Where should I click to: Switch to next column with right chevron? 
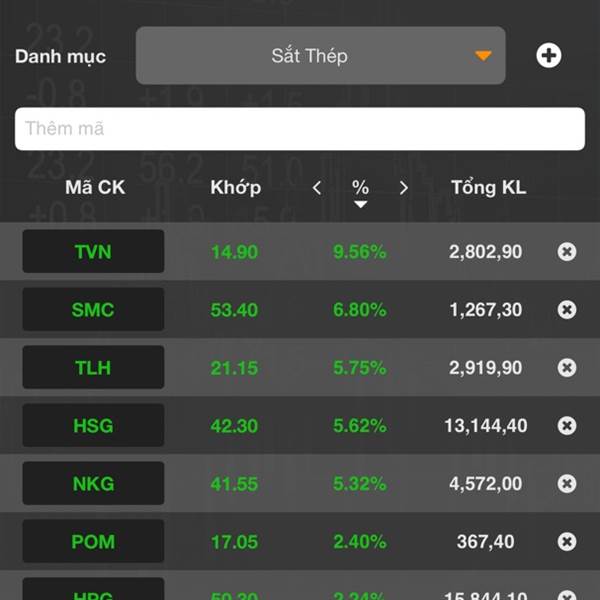tap(403, 188)
